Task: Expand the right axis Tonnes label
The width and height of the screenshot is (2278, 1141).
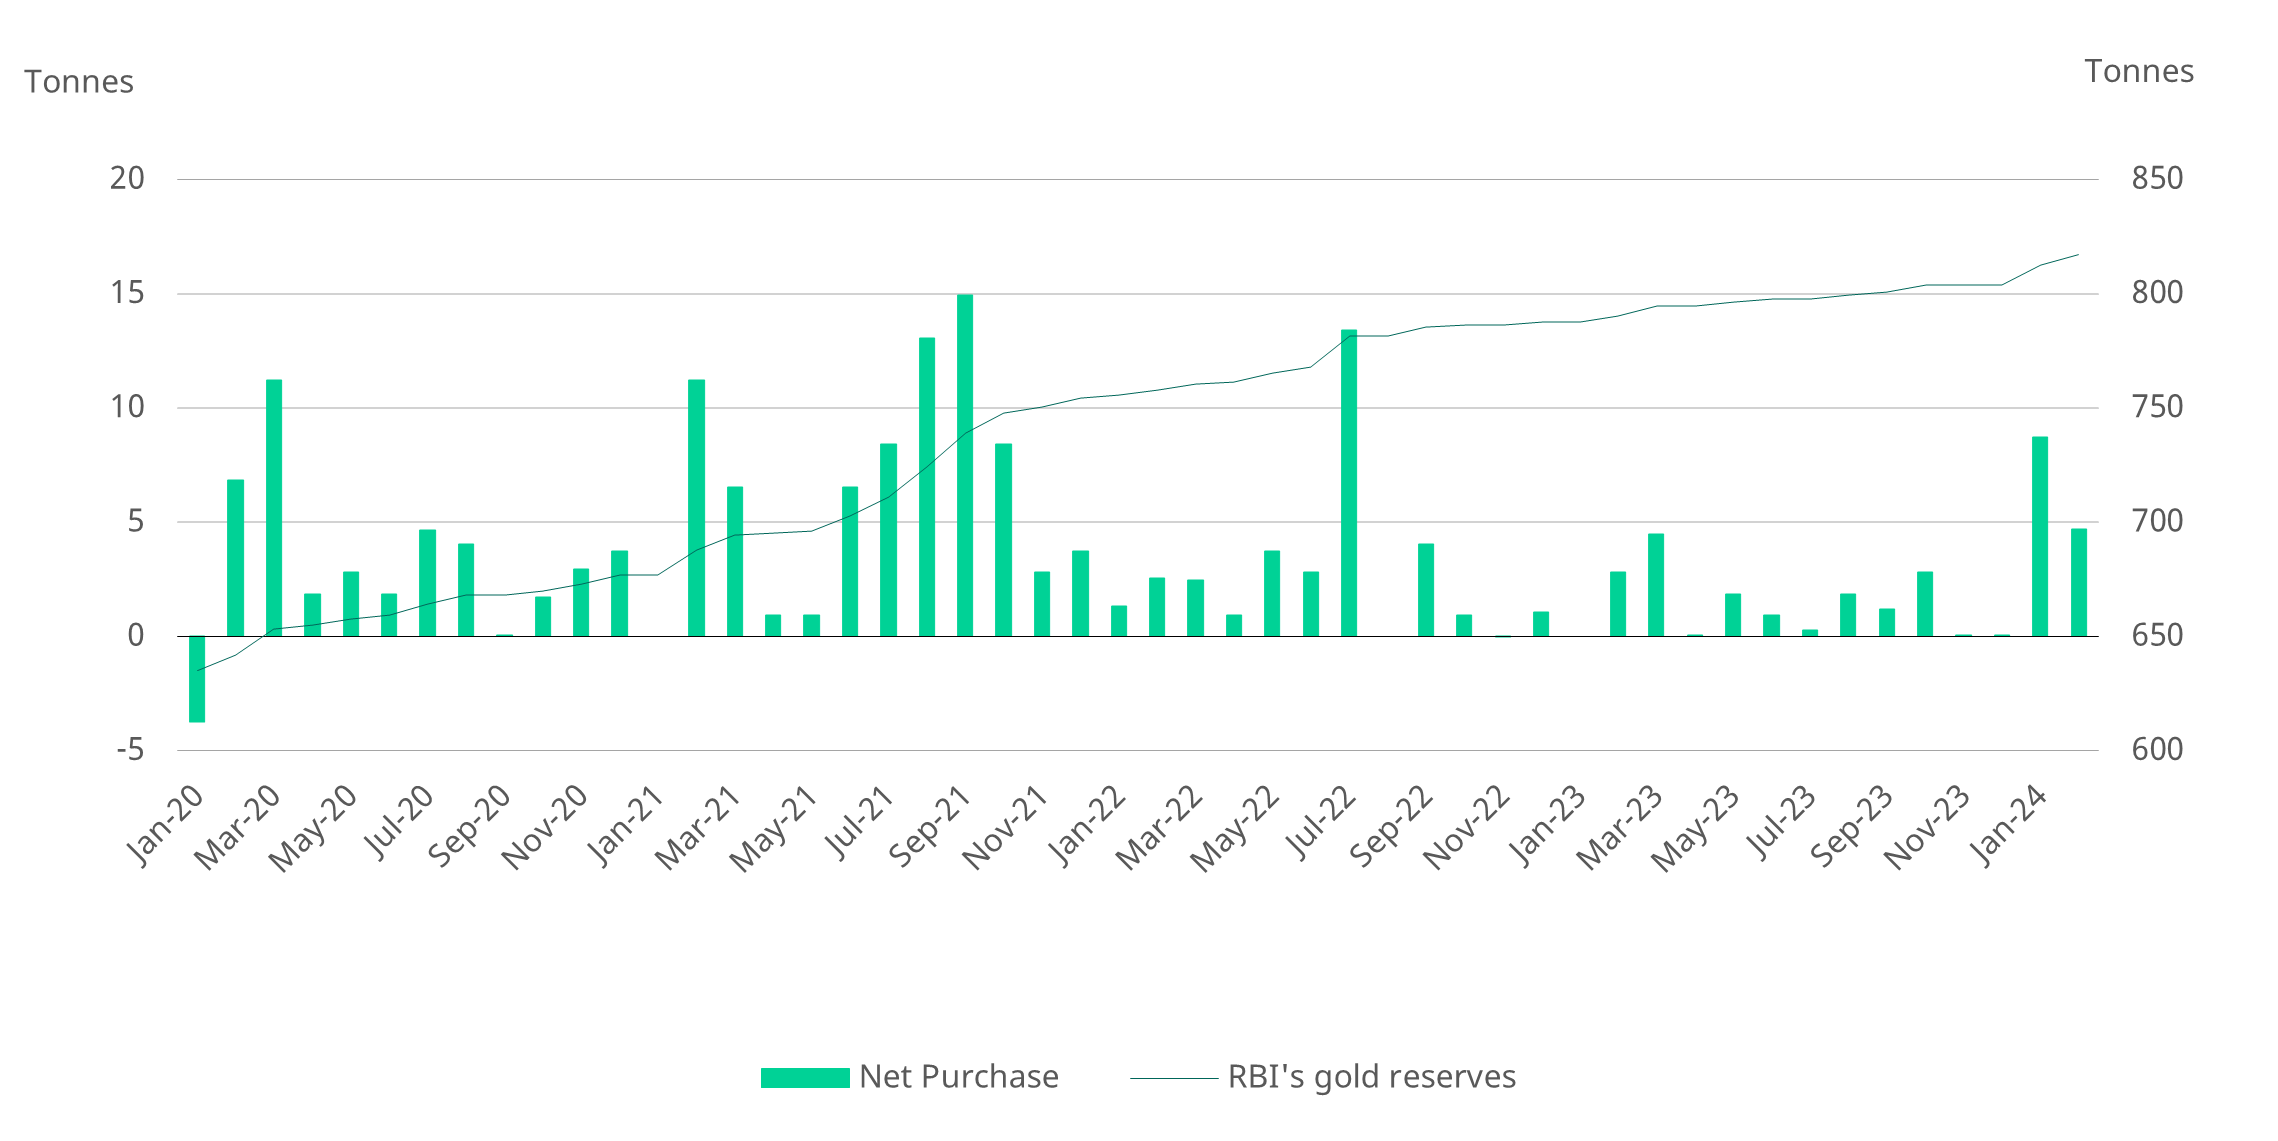Action: tap(2141, 71)
